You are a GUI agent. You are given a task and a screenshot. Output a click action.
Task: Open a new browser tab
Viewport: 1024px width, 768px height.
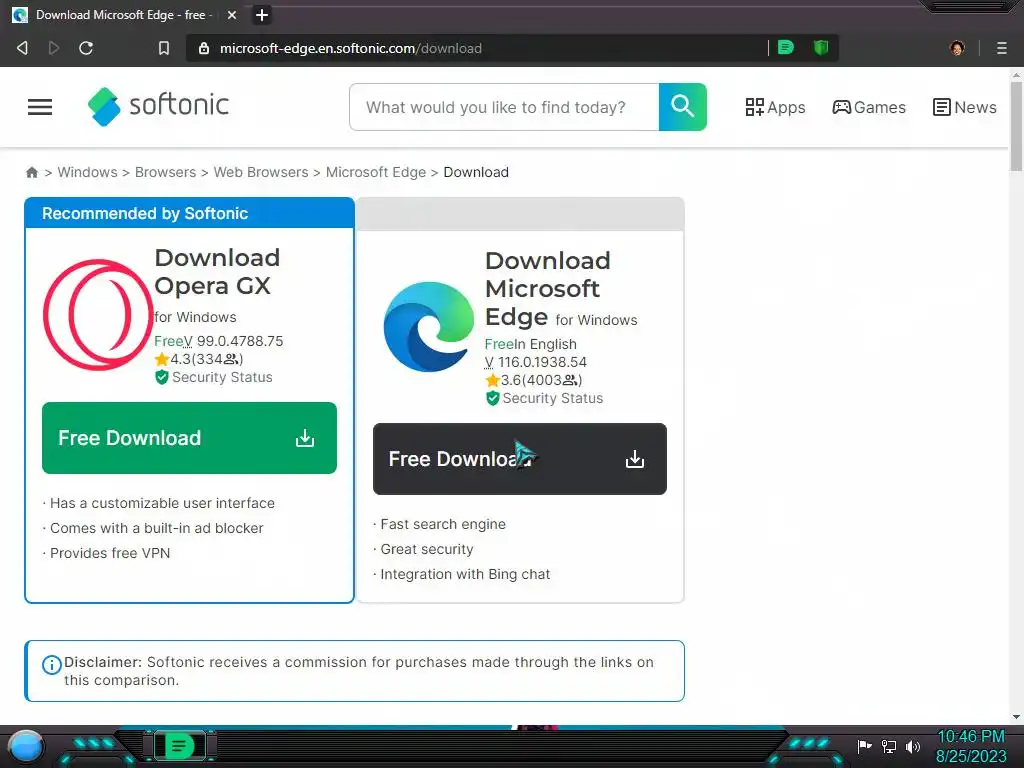click(262, 15)
